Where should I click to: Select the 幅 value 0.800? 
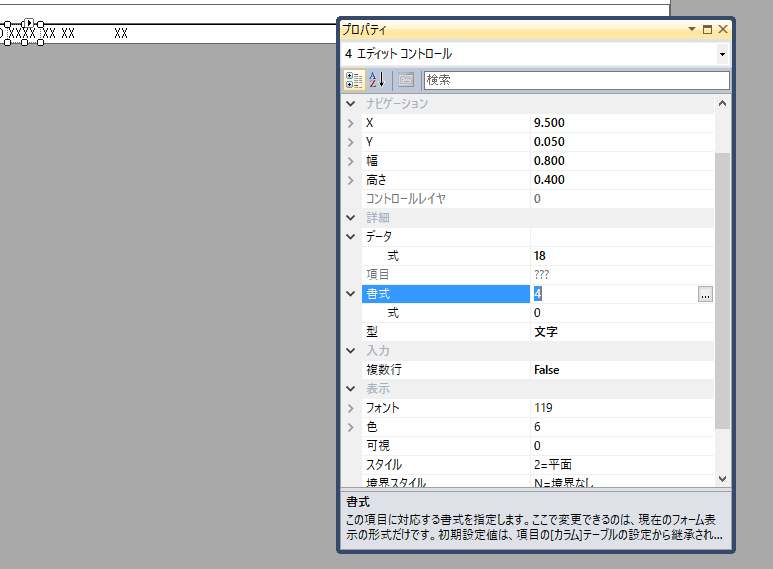(x=620, y=161)
